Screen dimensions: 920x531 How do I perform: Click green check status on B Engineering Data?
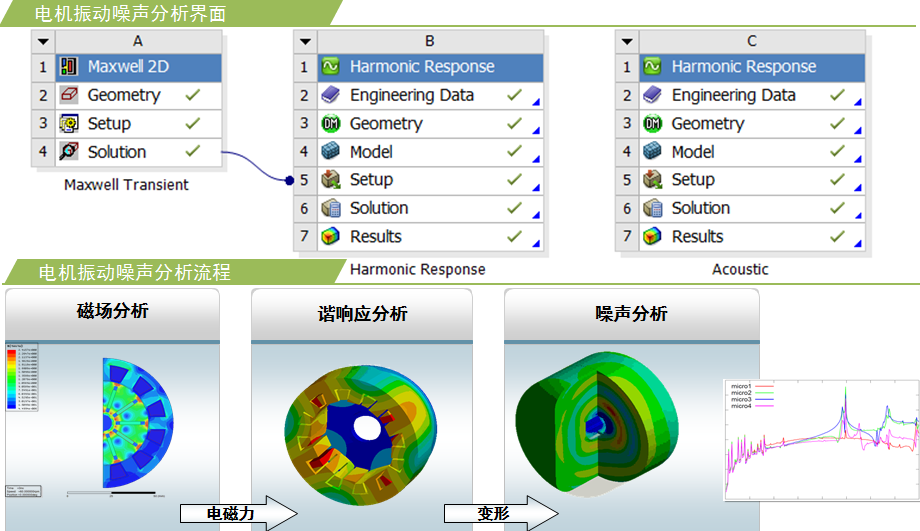pos(515,94)
